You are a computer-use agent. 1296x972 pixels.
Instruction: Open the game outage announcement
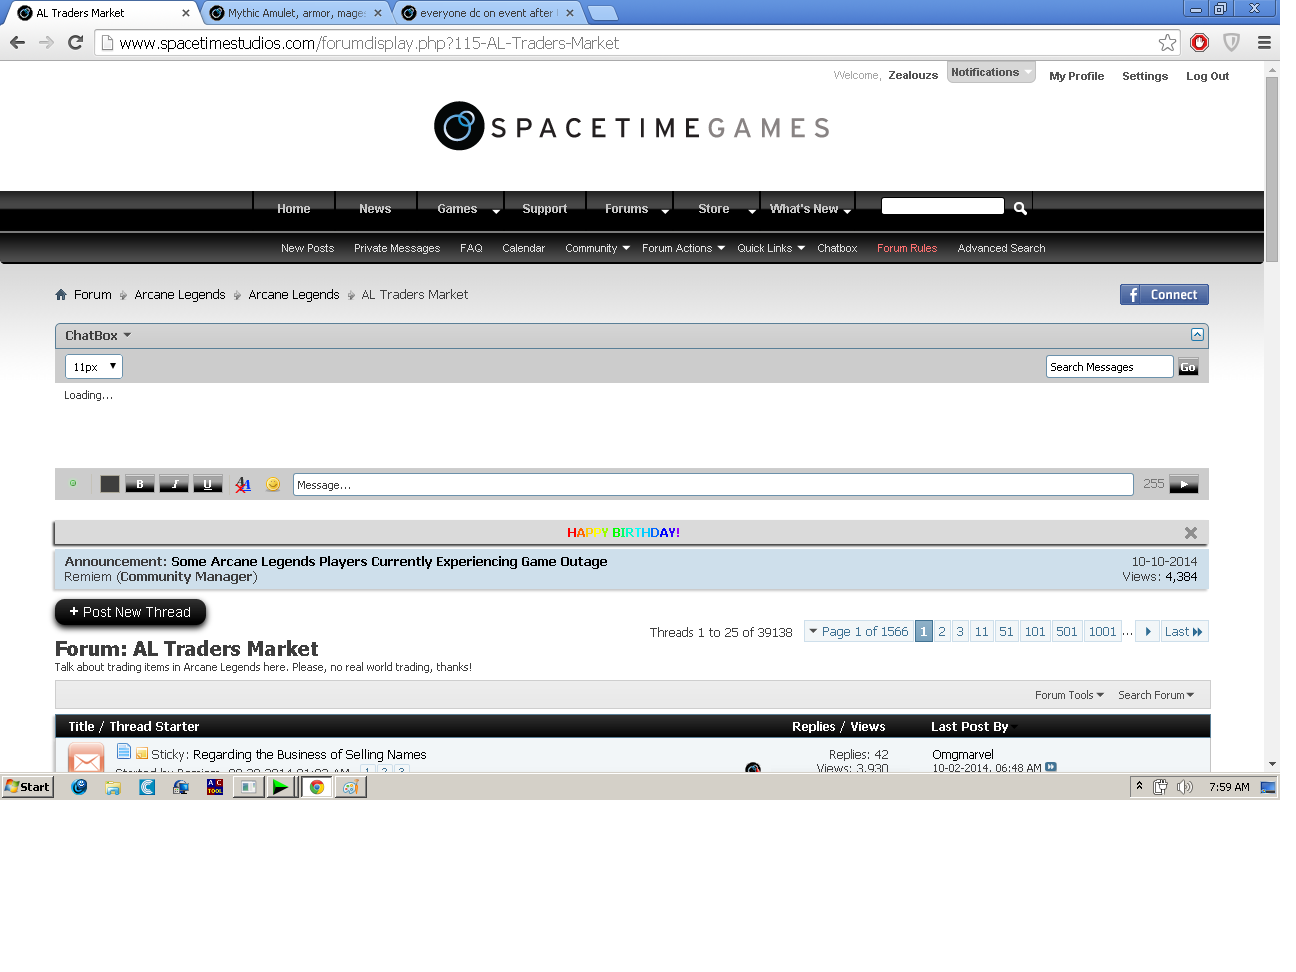click(389, 561)
